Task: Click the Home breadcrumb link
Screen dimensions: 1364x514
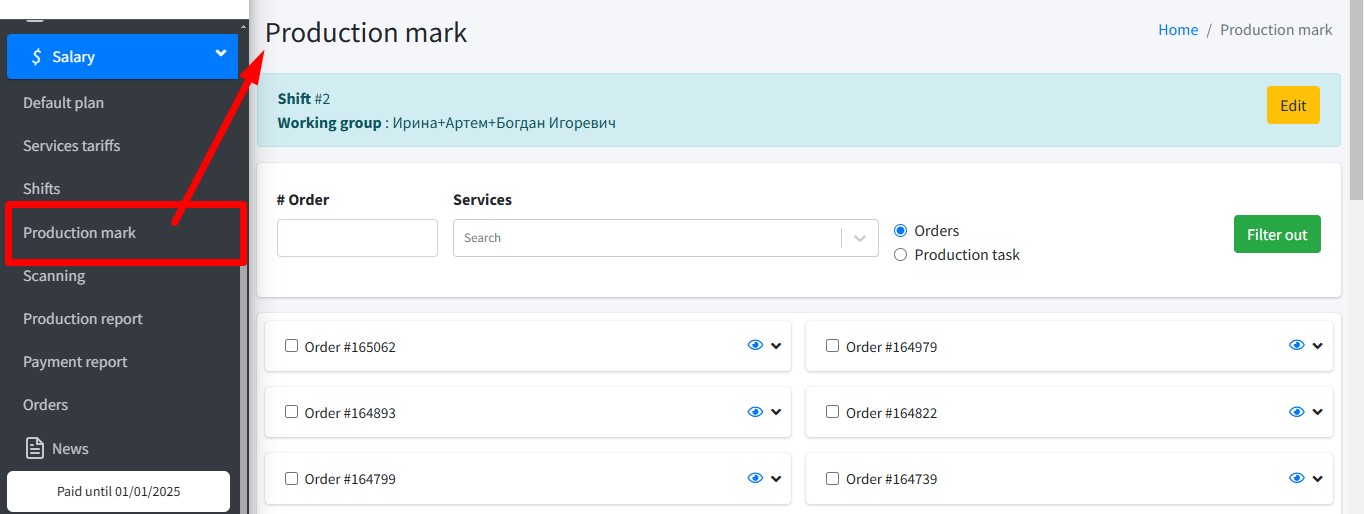Action: [x=1178, y=30]
